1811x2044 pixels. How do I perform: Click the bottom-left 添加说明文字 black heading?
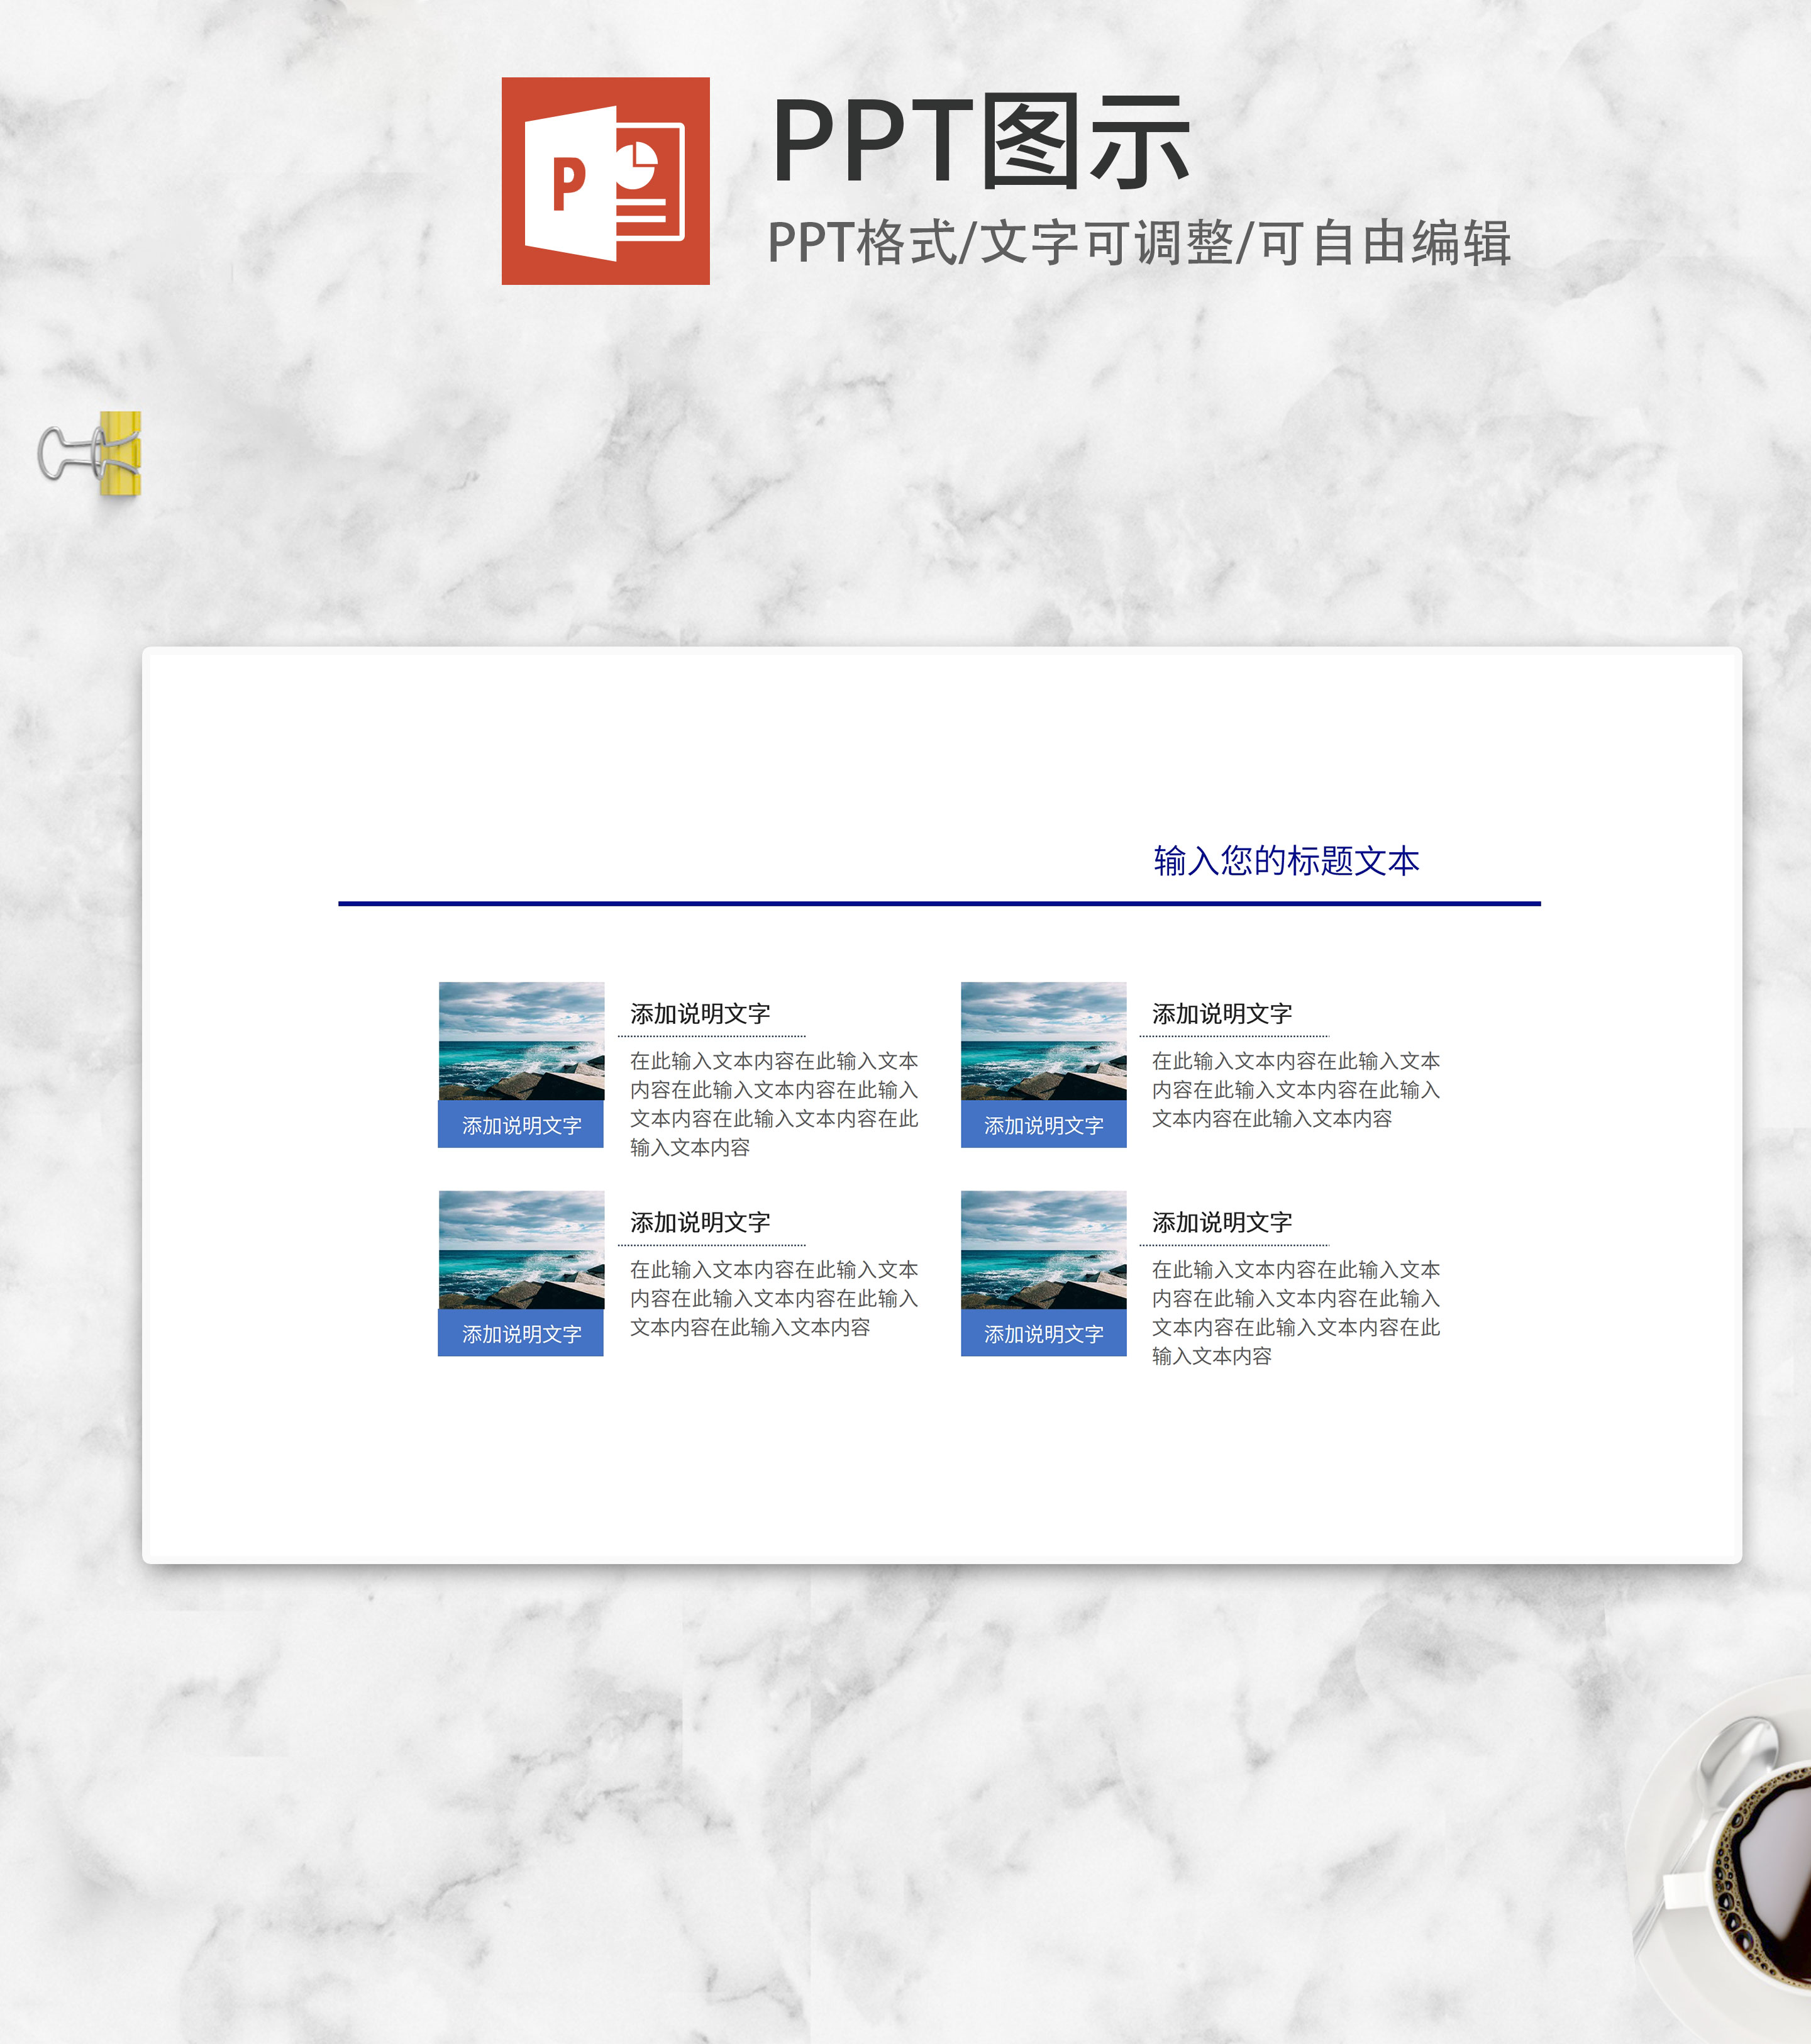pos(700,1222)
